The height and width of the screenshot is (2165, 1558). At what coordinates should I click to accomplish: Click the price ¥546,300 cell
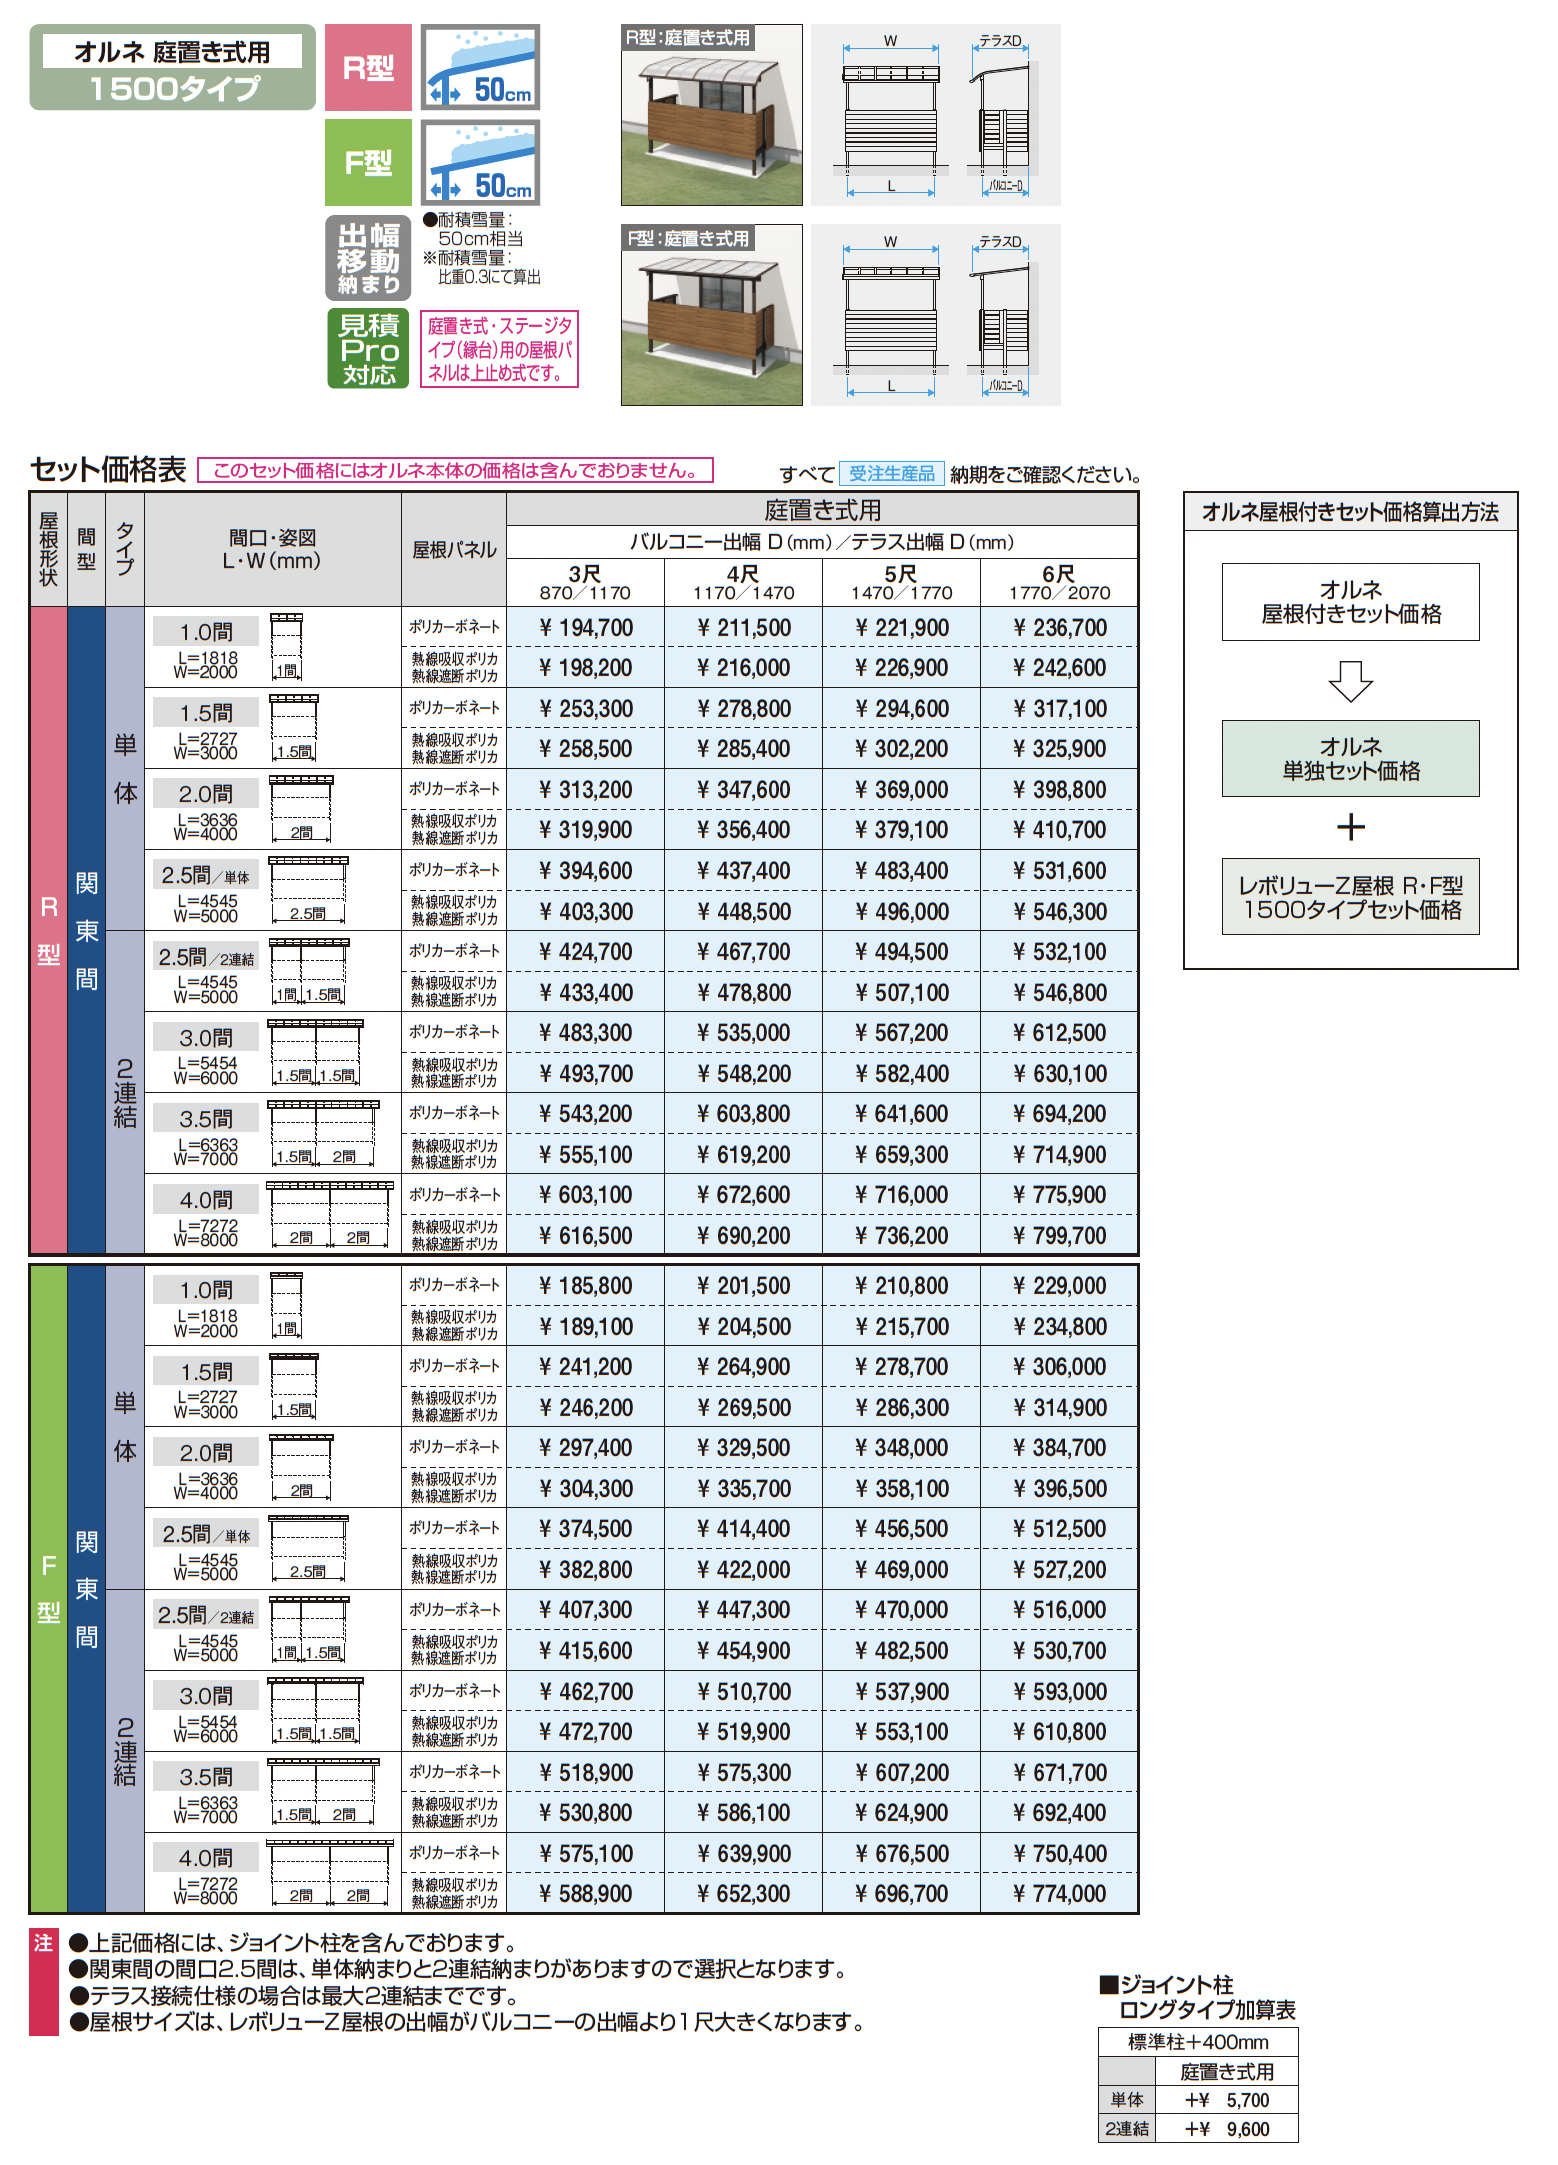pyautogui.click(x=1059, y=912)
